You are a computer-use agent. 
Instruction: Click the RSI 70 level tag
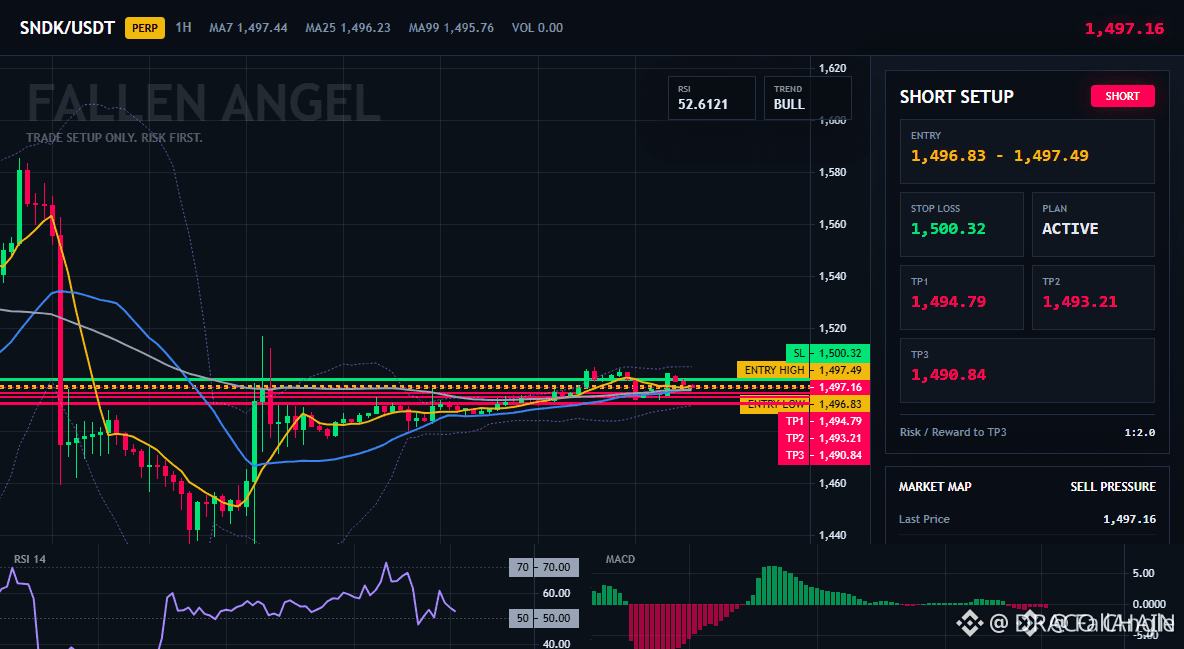(544, 567)
